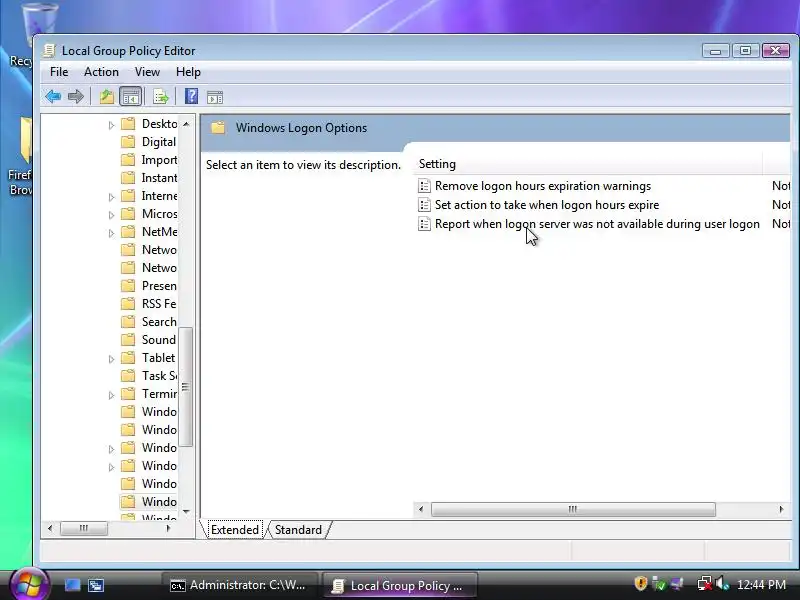
Task: Expand the Tablet tree node
Action: (111, 359)
